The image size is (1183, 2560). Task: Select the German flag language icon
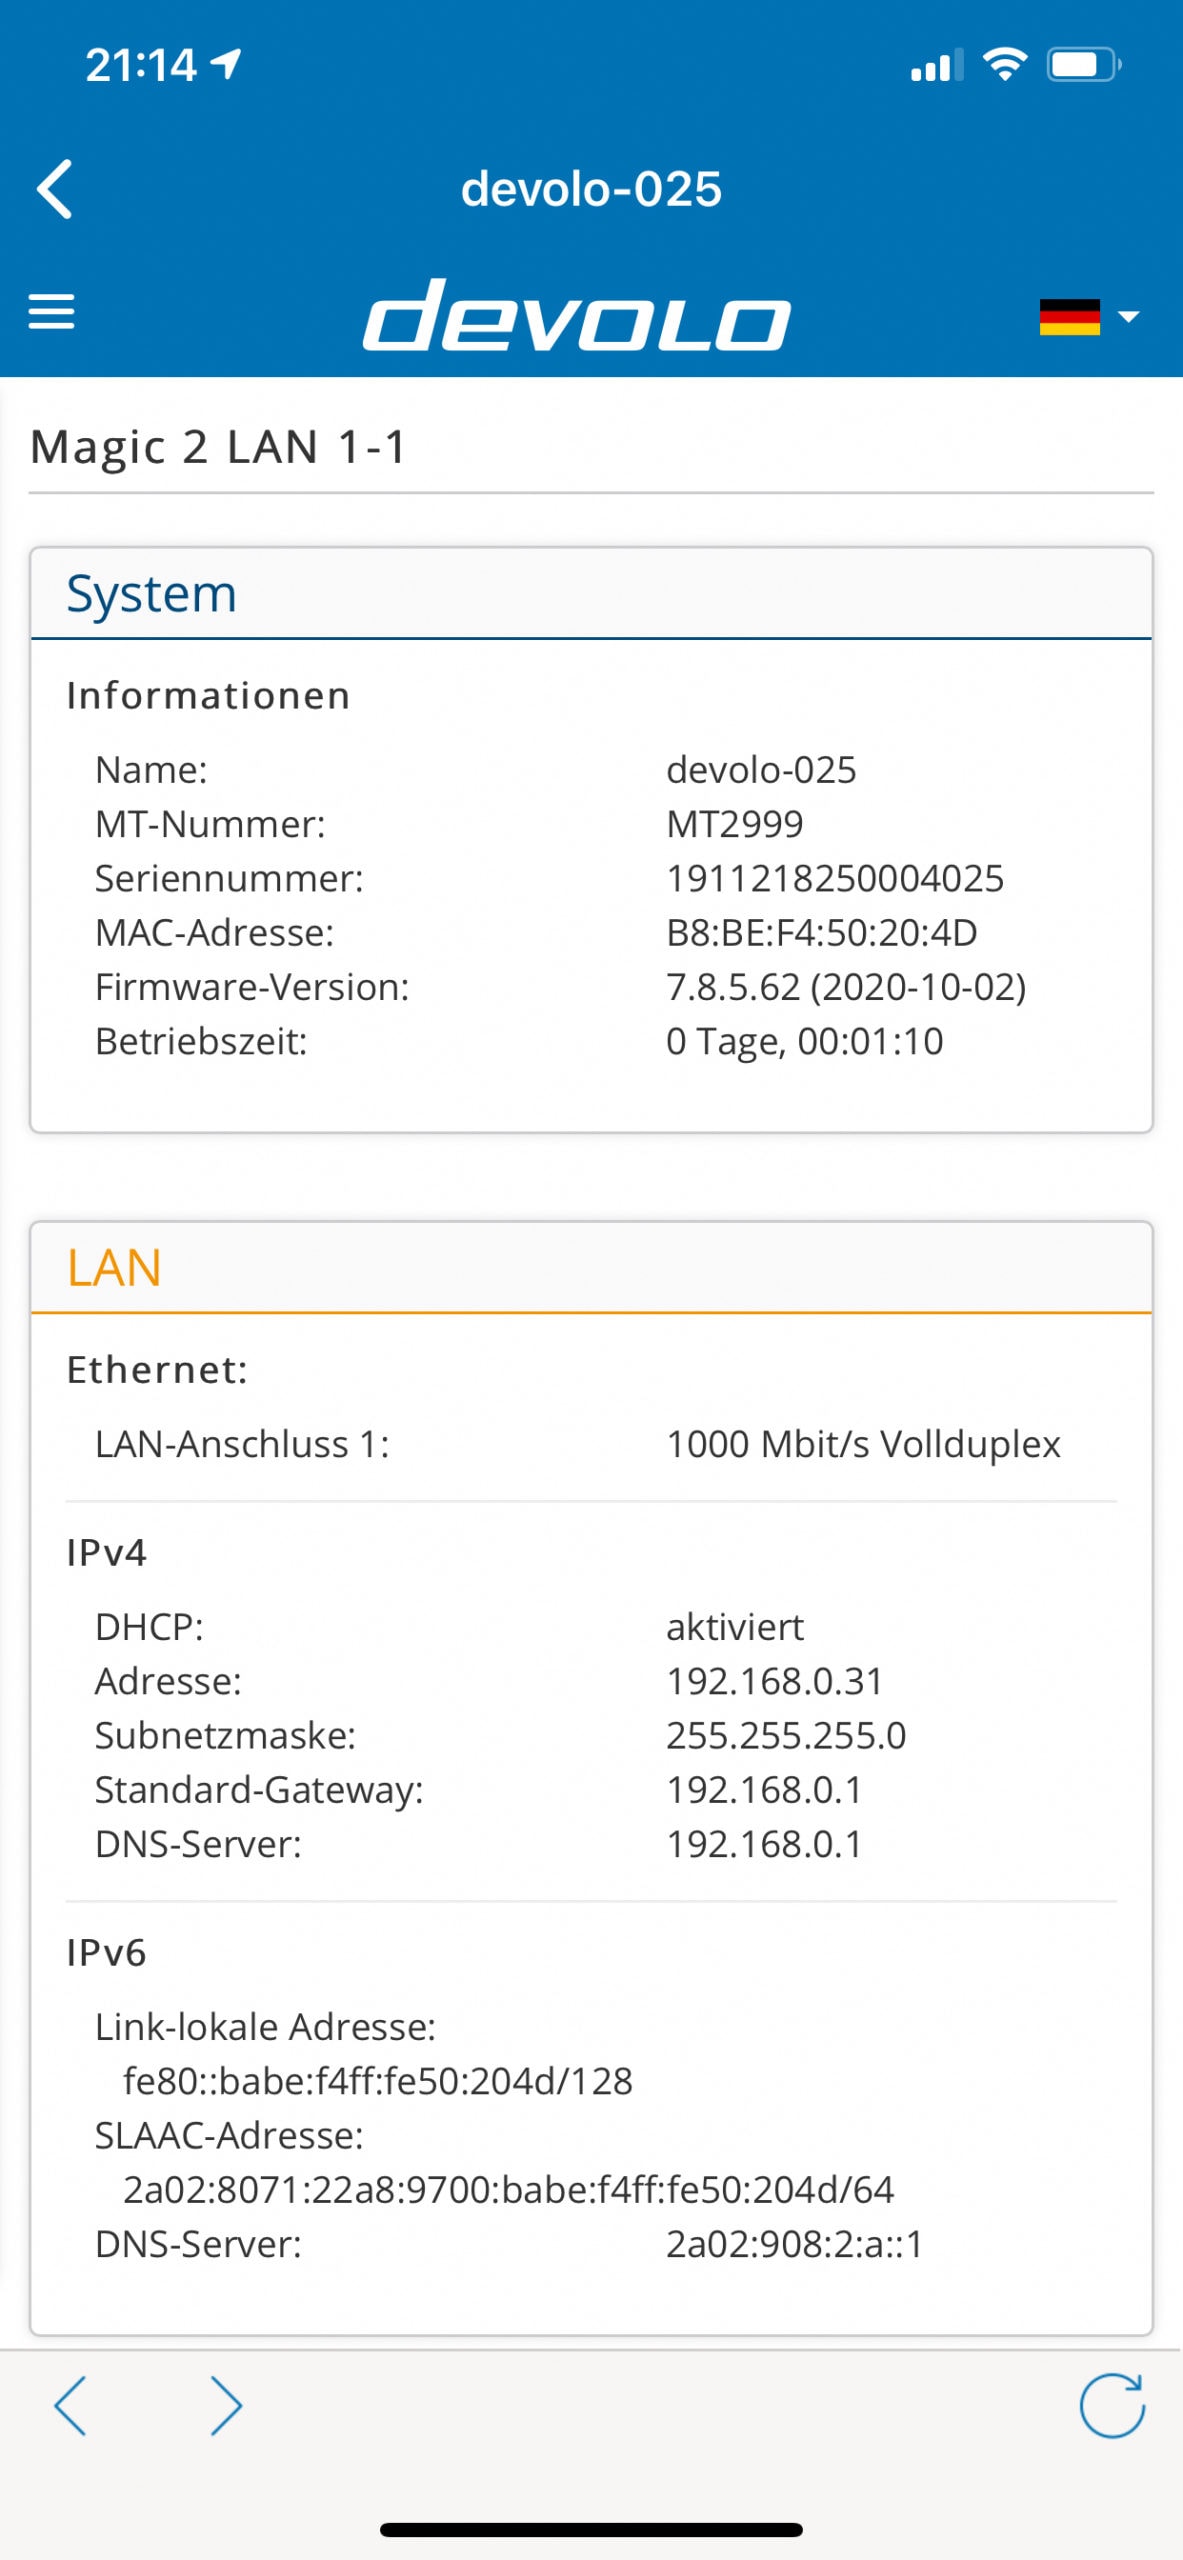click(x=1069, y=317)
